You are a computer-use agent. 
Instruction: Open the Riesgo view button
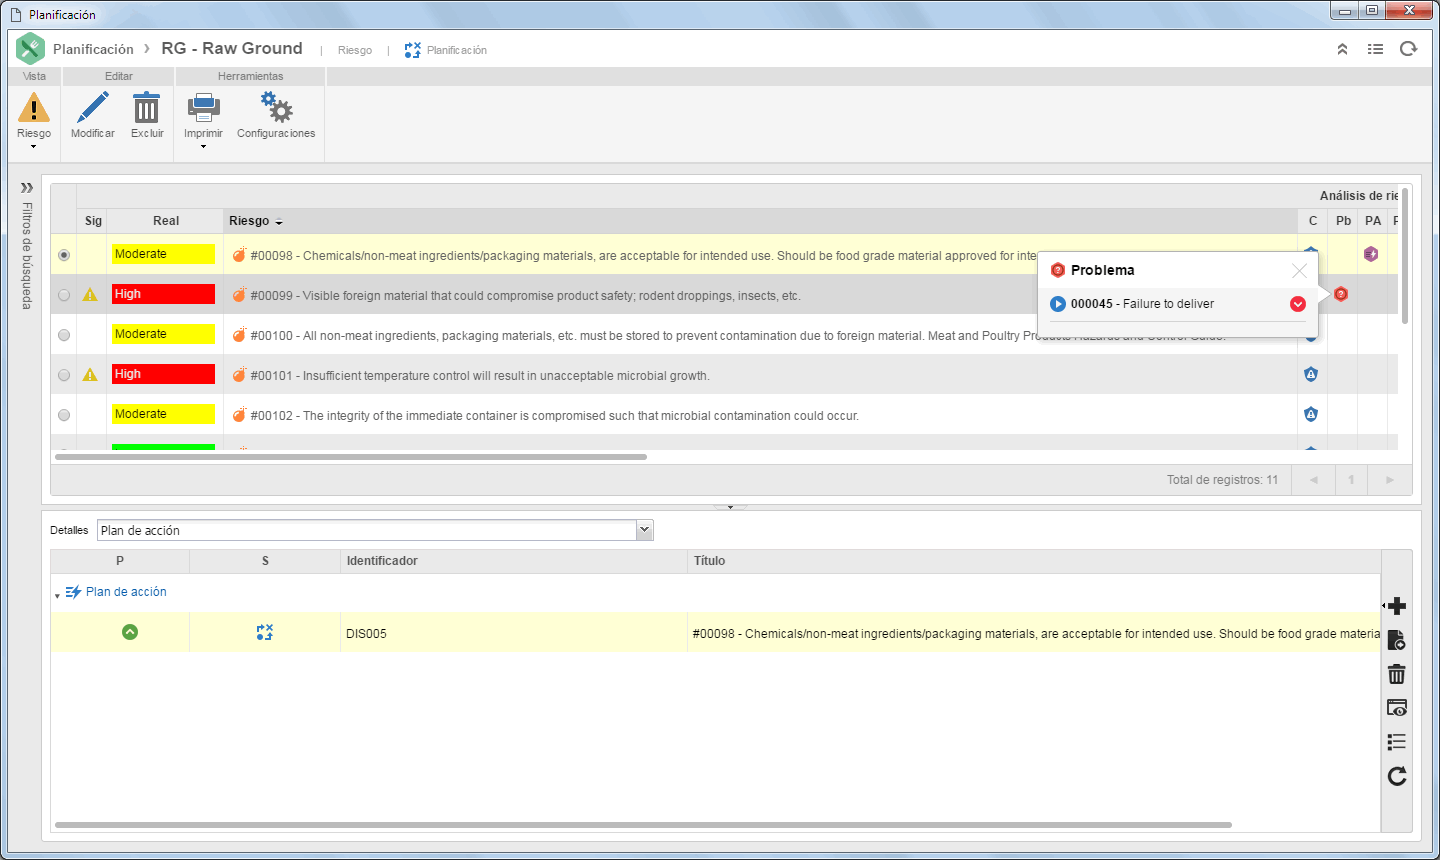coord(33,115)
